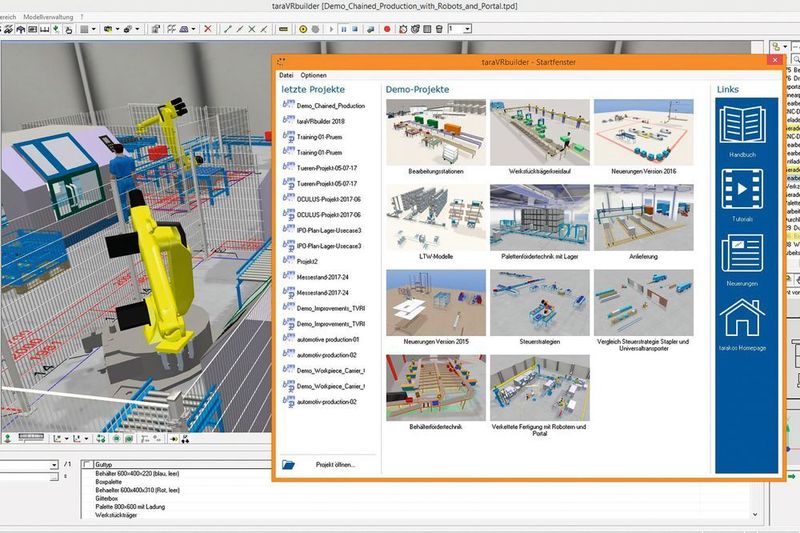
Task: Click the magnifier icon at right panel top
Action: tap(796, 60)
